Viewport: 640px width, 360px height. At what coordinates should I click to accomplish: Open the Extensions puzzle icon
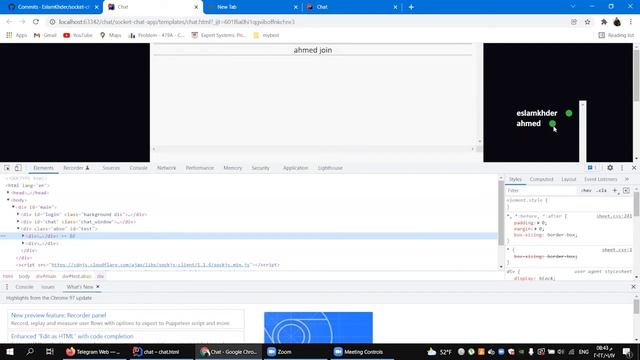(x=604, y=22)
